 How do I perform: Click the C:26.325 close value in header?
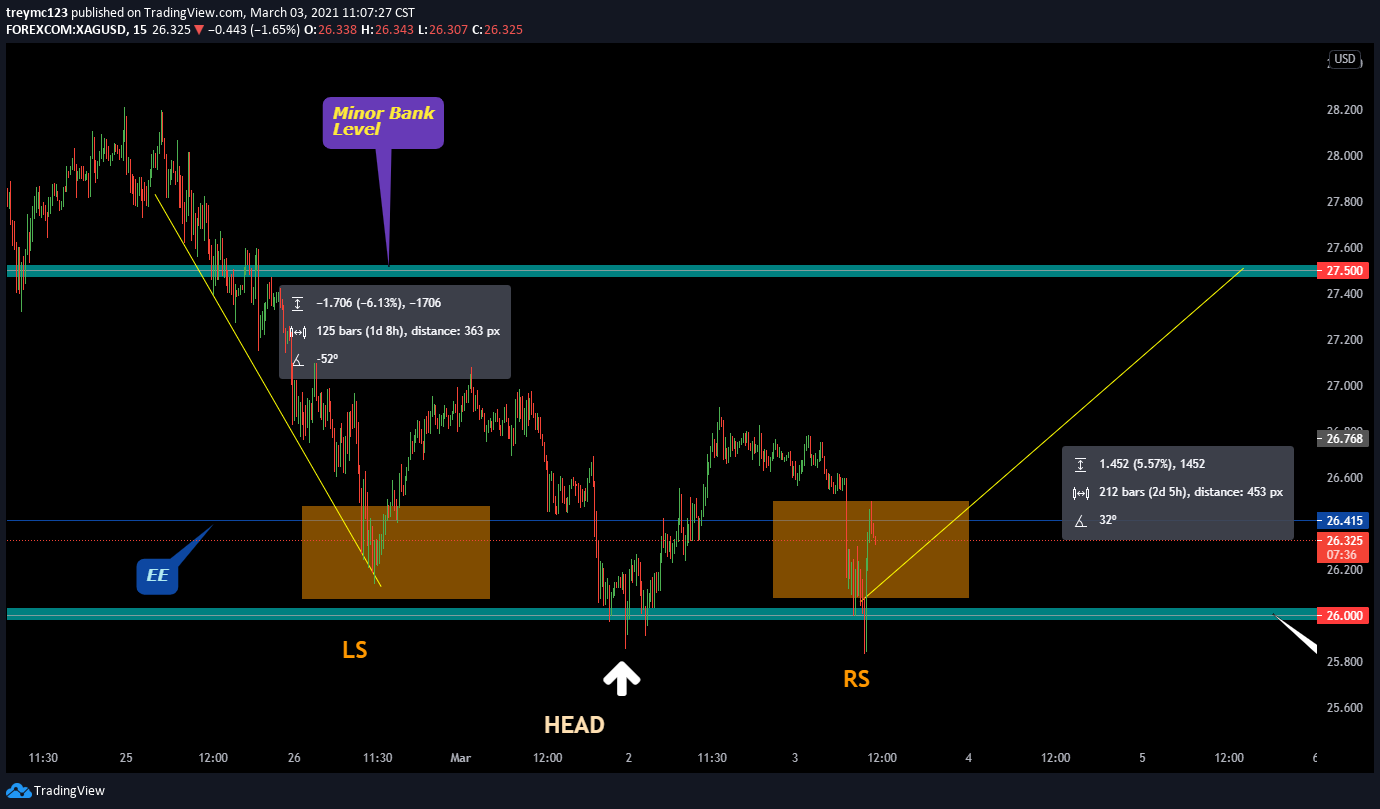[500, 30]
